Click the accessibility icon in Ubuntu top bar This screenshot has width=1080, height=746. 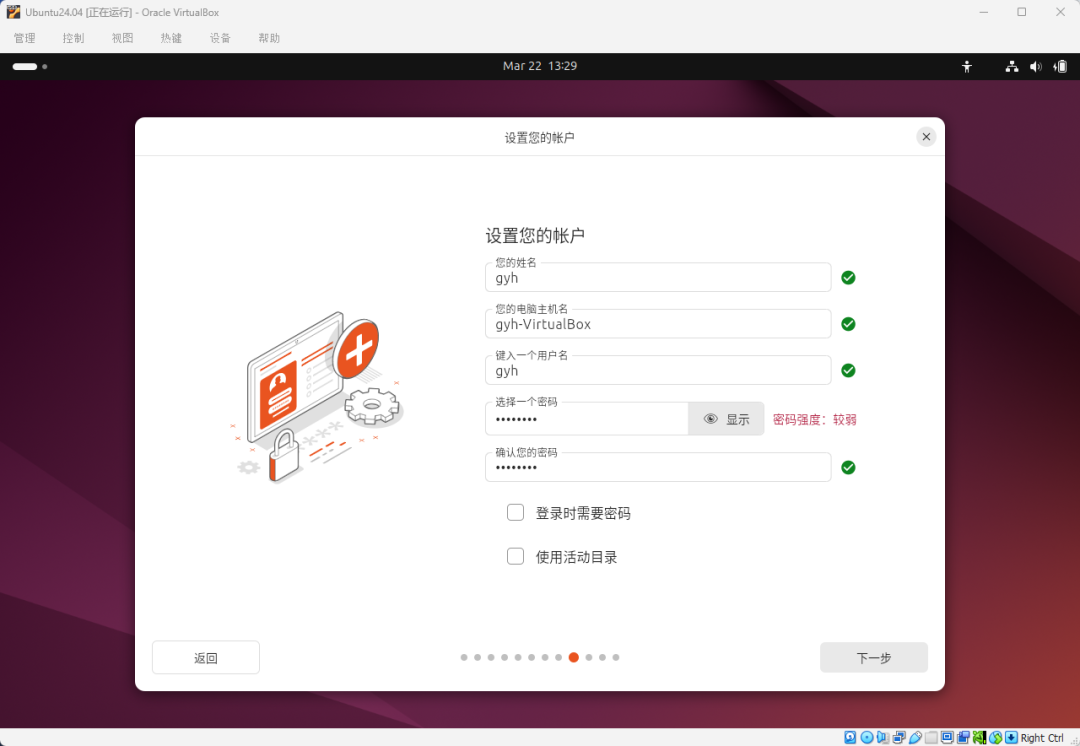point(966,66)
